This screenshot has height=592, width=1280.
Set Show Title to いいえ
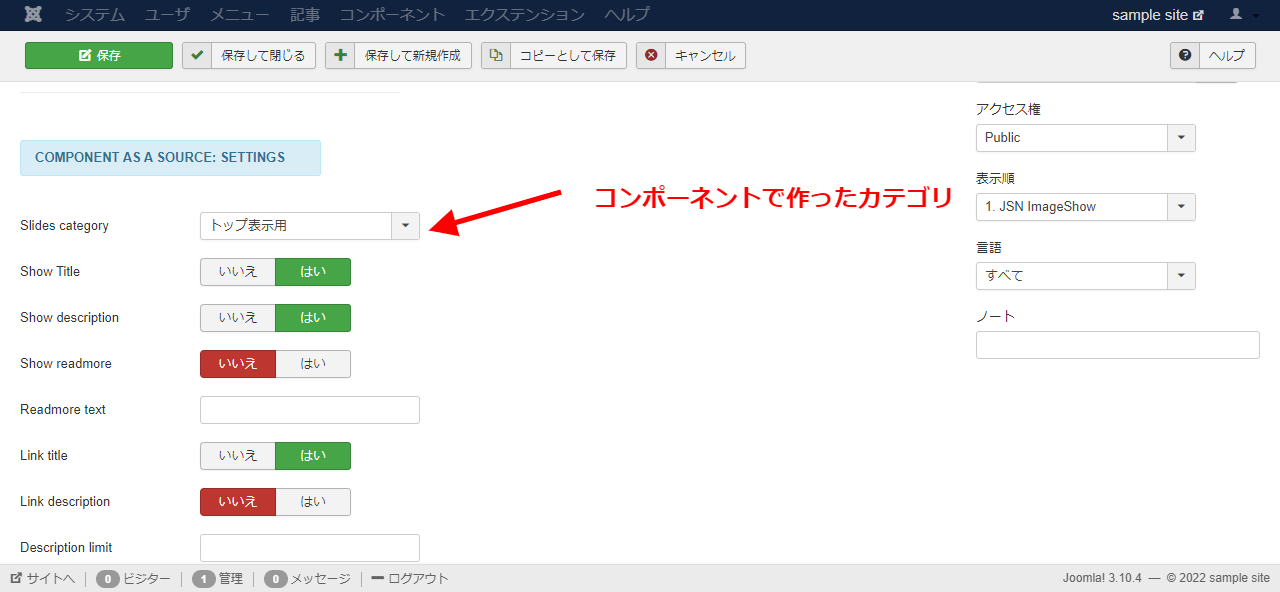[238, 272]
